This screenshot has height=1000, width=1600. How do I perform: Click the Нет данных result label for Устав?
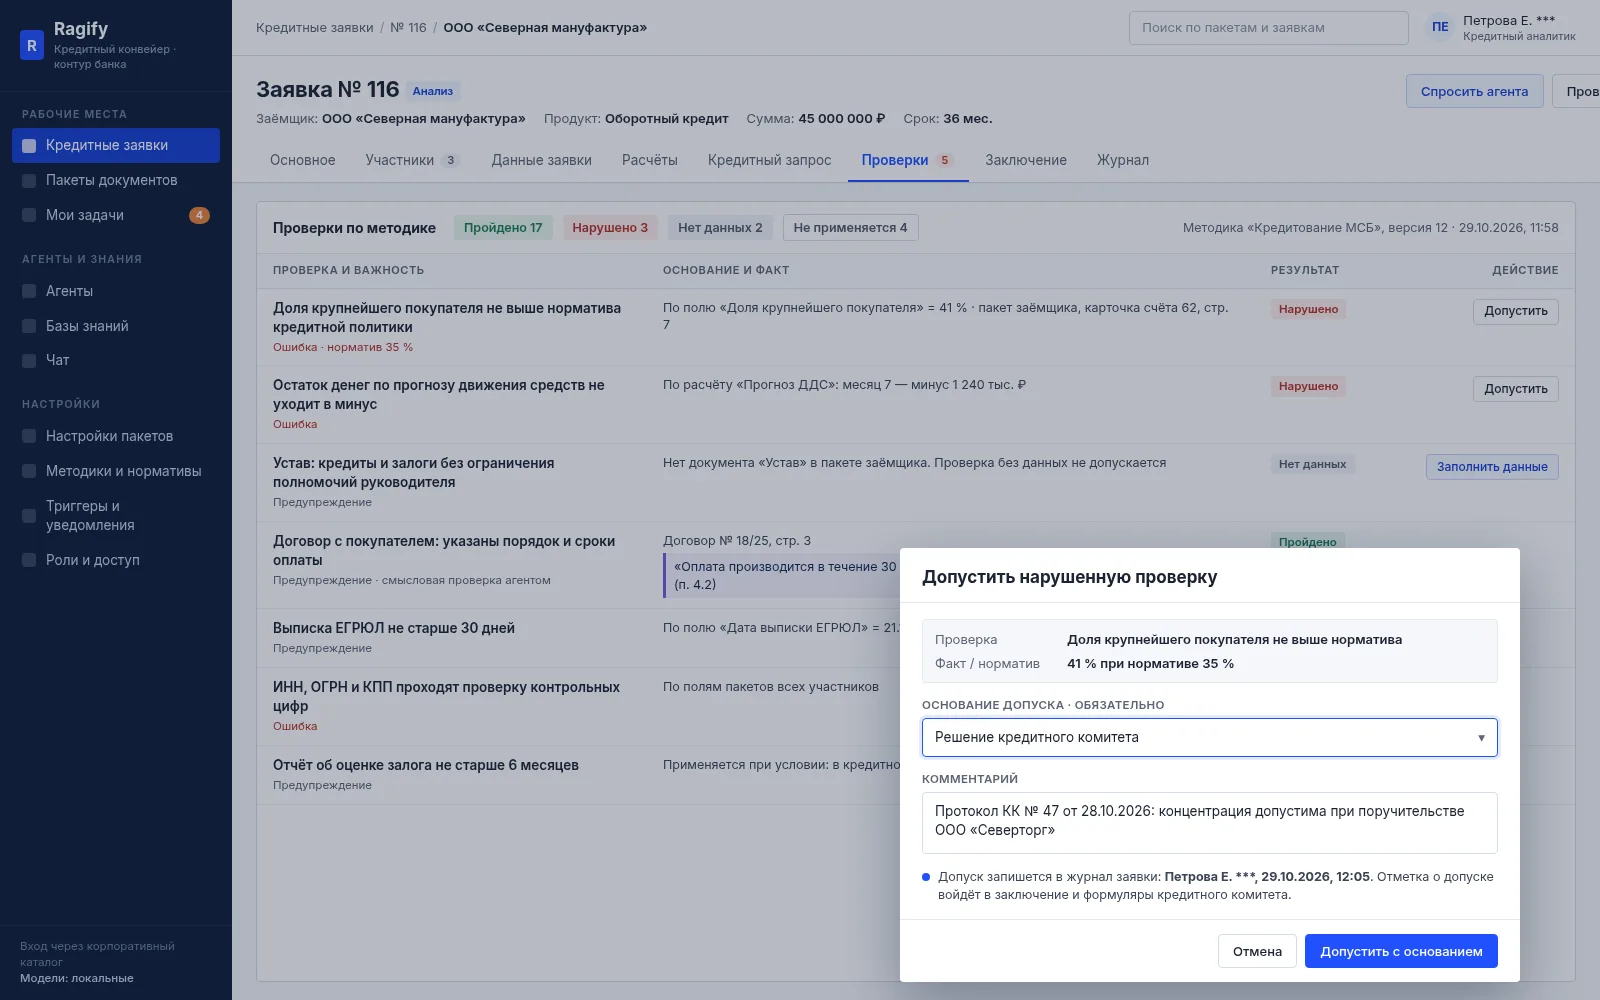(1312, 464)
